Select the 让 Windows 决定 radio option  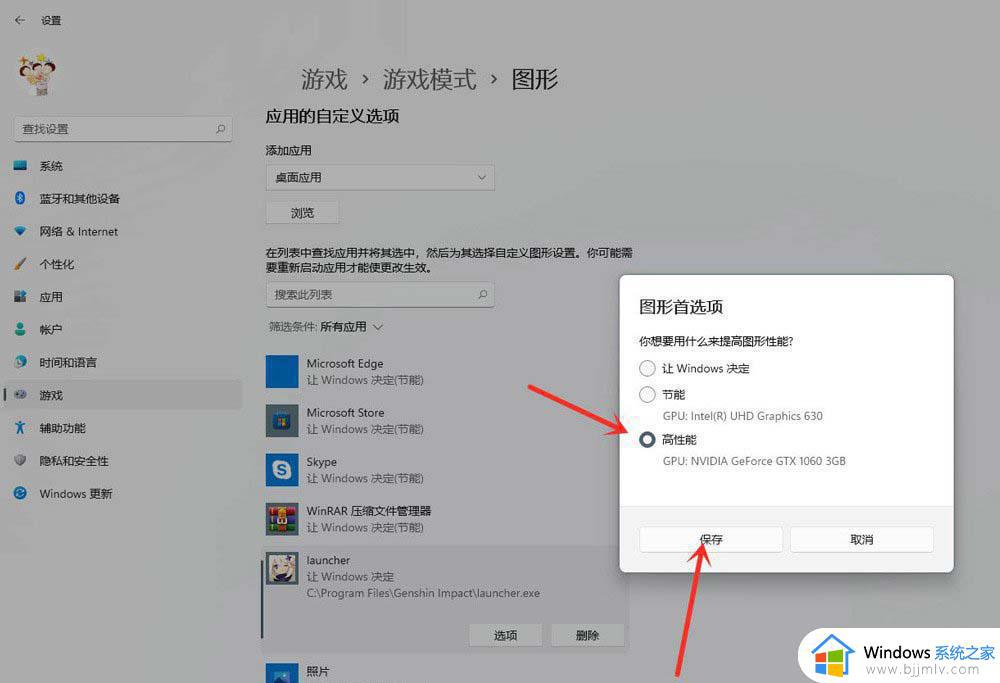[x=647, y=368]
